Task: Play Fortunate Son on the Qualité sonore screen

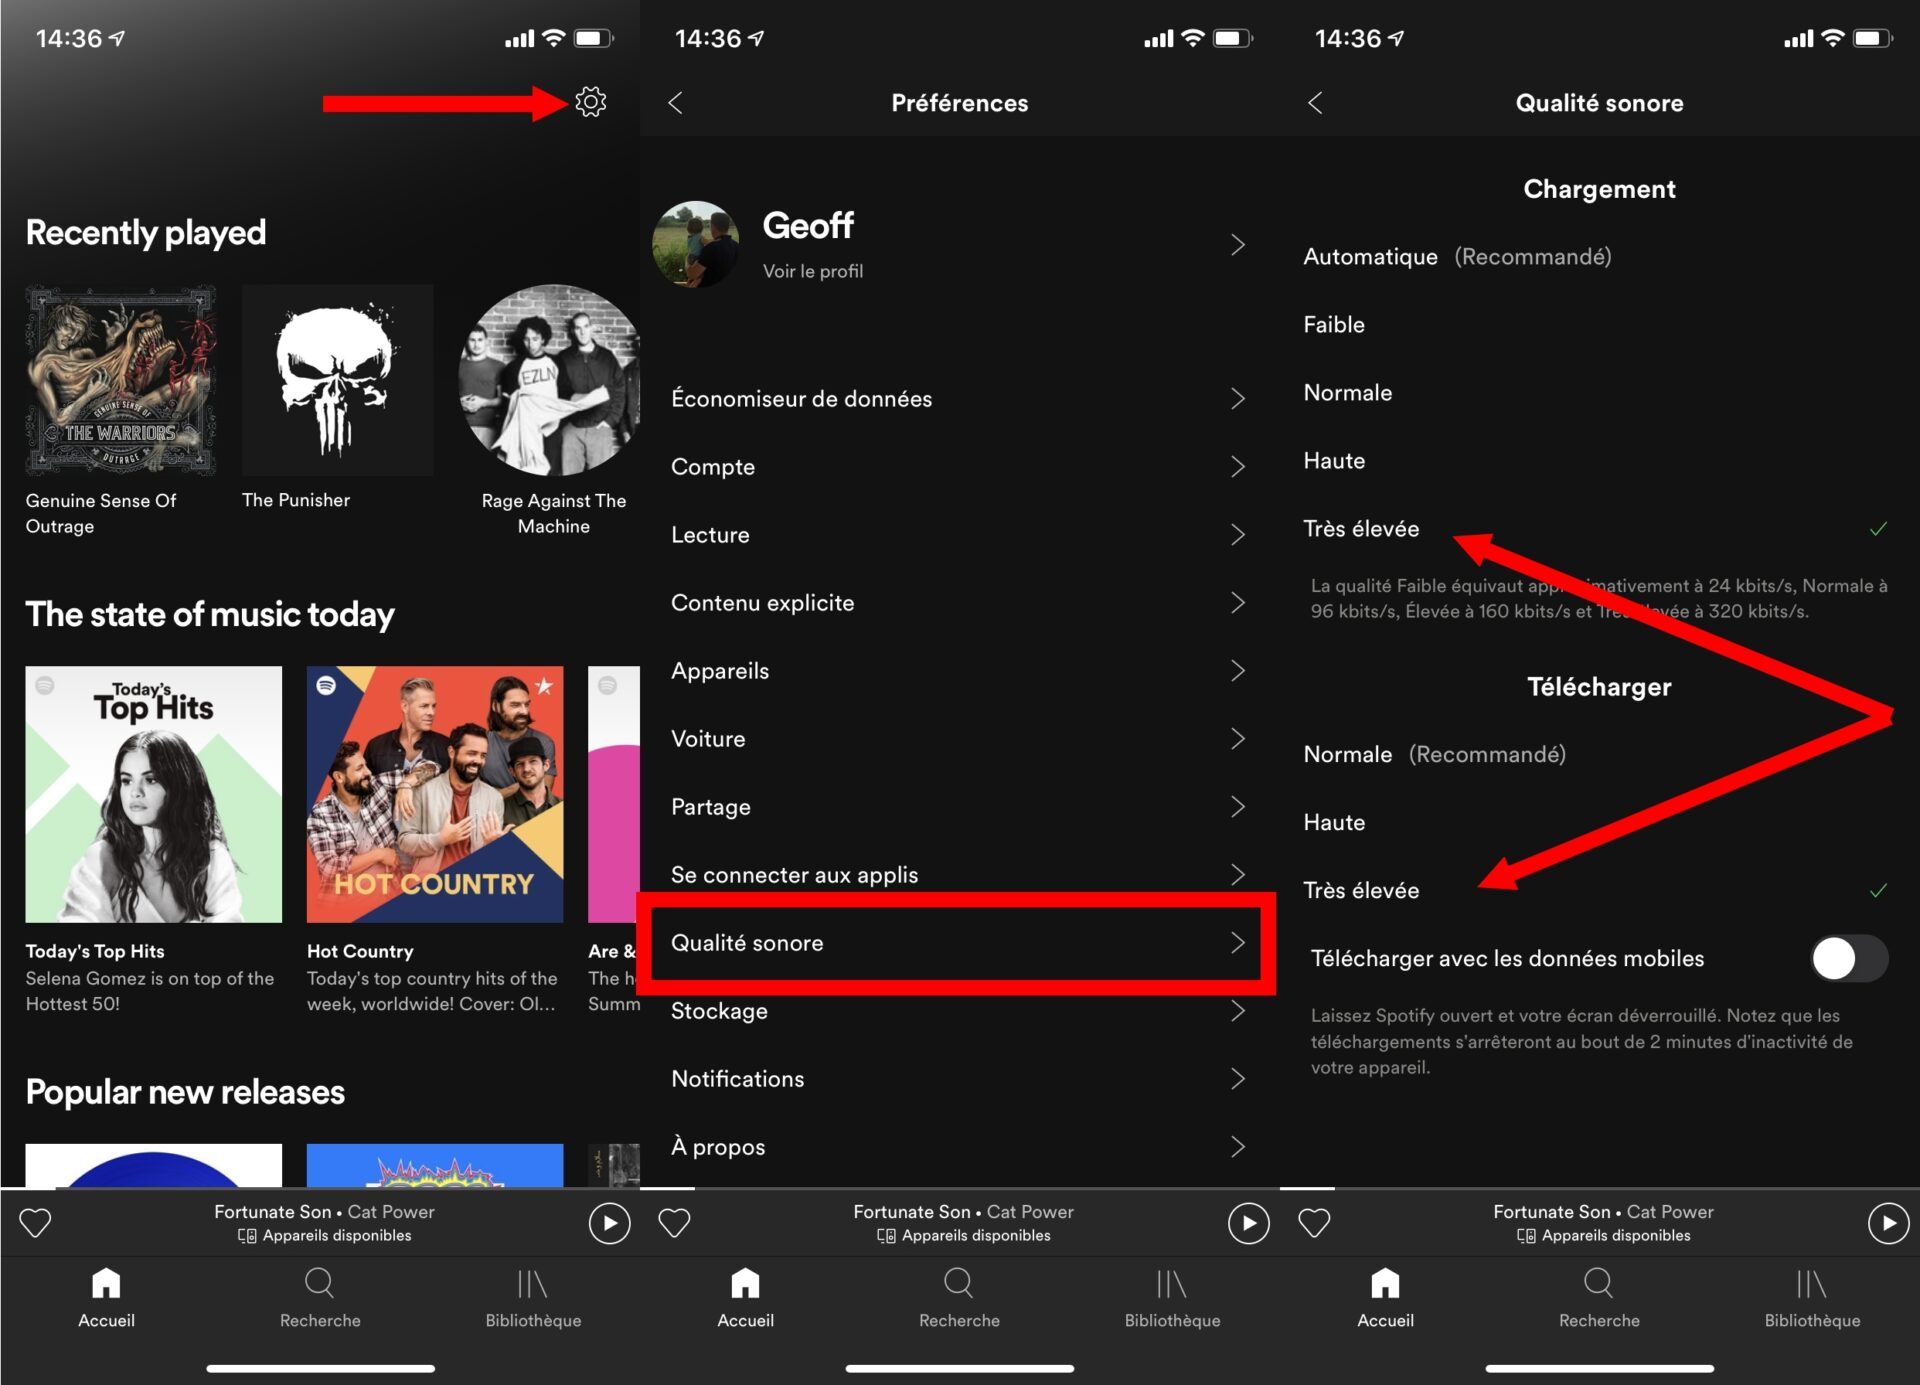Action: tap(1888, 1223)
